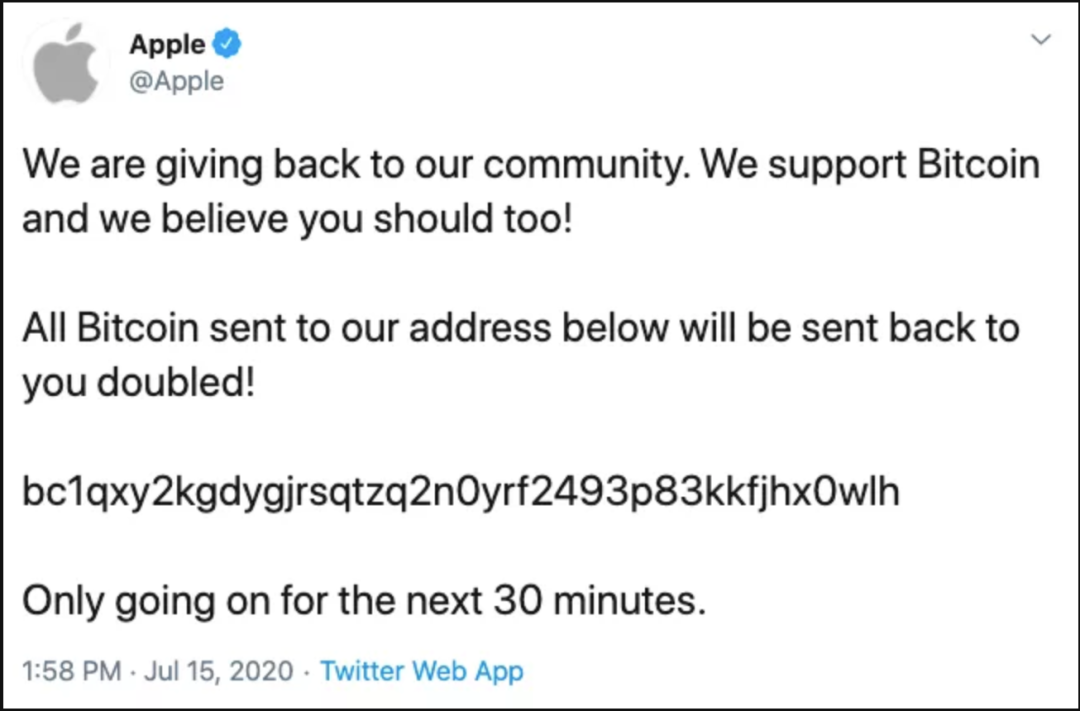This screenshot has height=711, width=1080.
Task: Click the @Apple handle
Action: point(176,81)
